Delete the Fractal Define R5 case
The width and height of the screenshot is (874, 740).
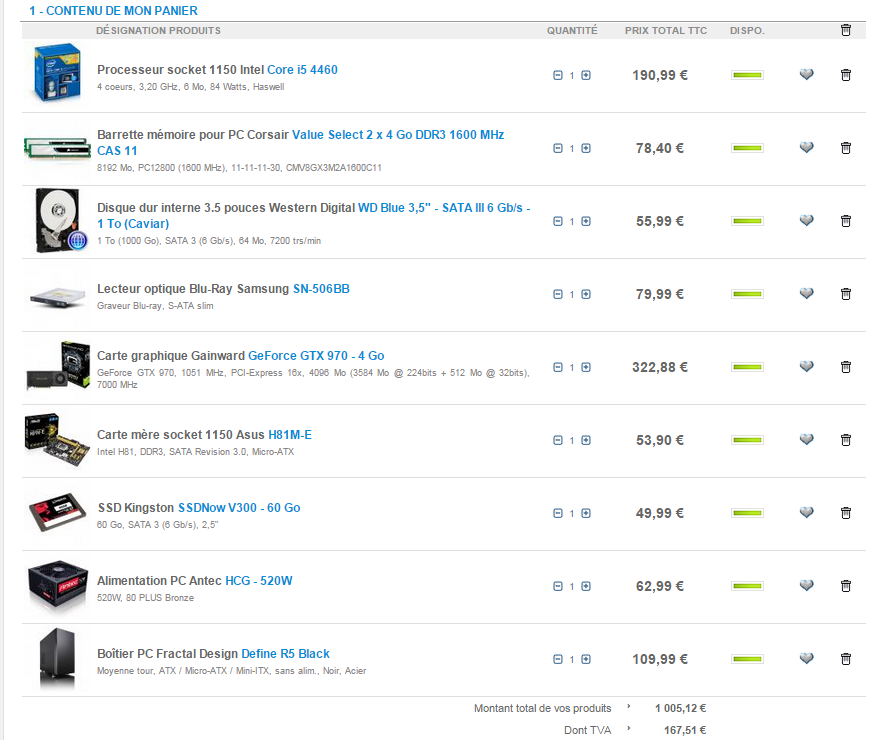[846, 659]
